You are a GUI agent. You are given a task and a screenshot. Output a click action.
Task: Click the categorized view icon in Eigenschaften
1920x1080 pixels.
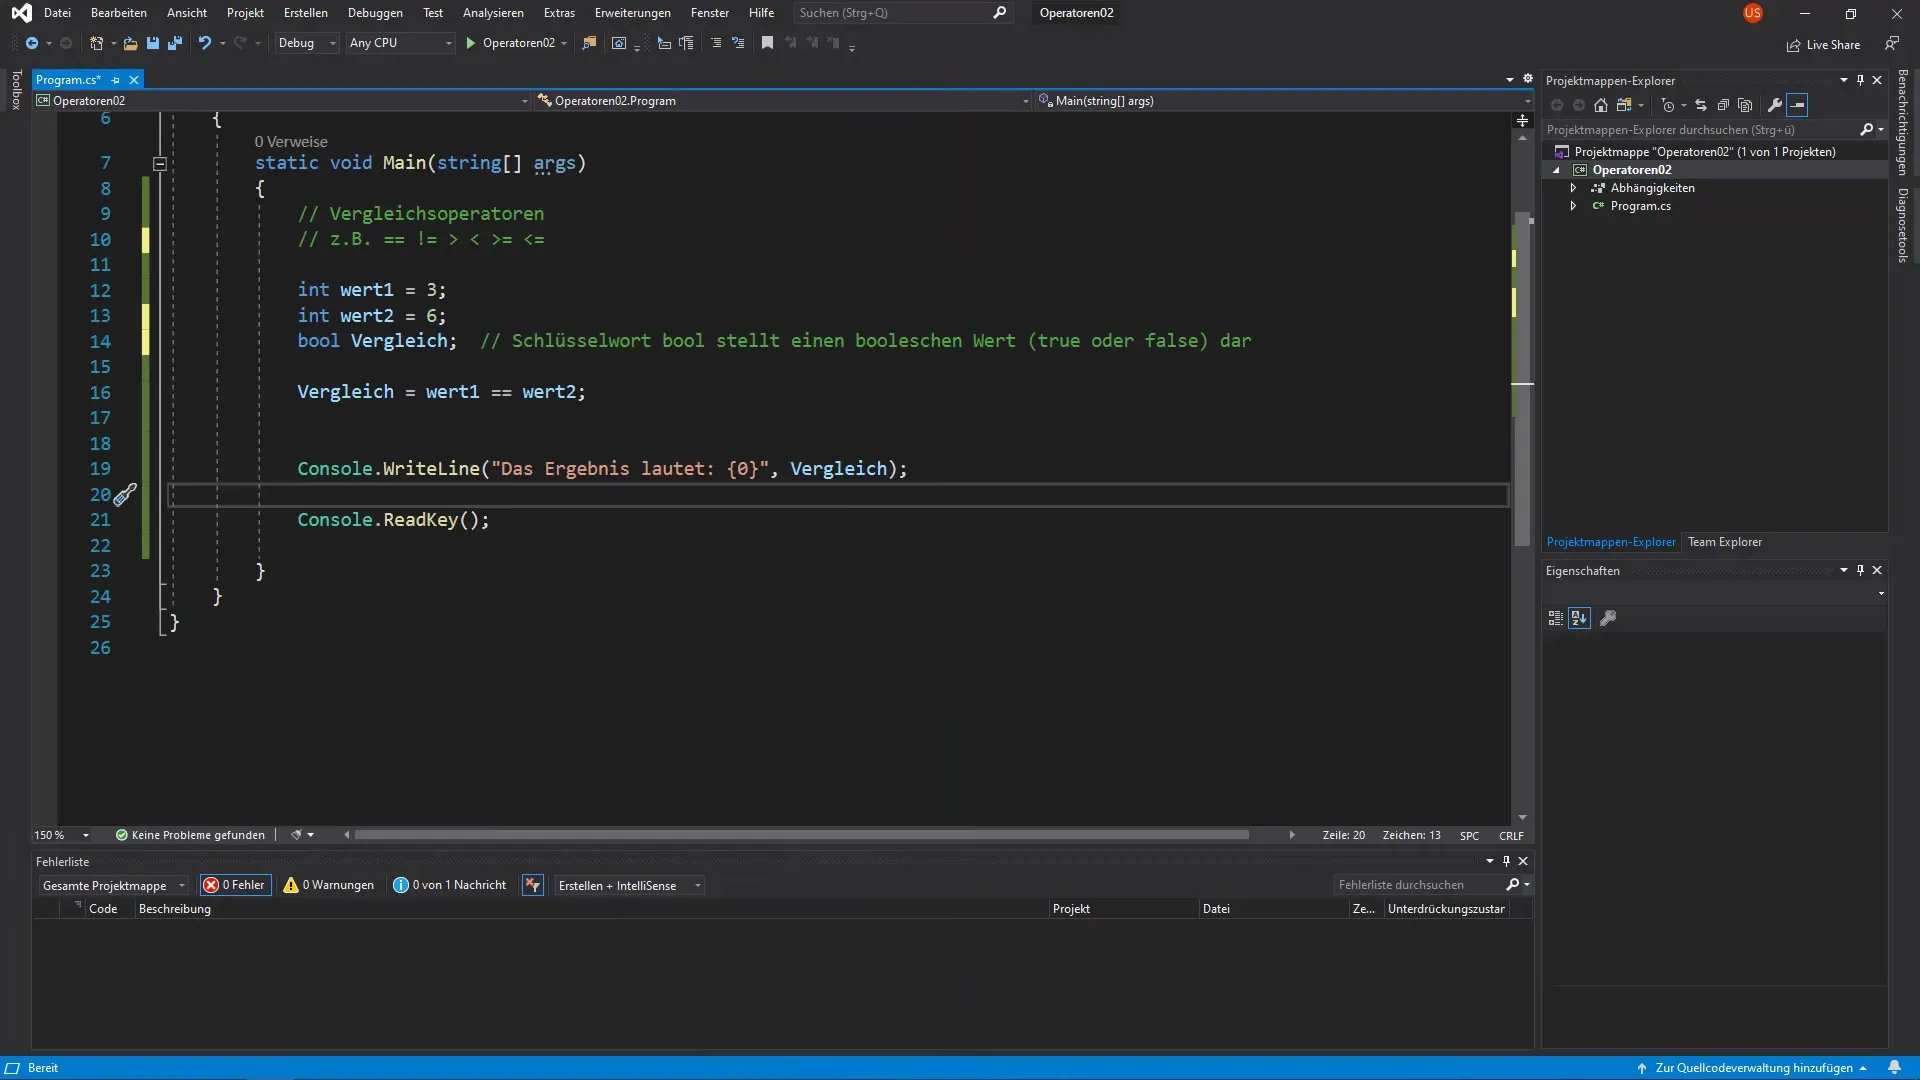tap(1556, 618)
